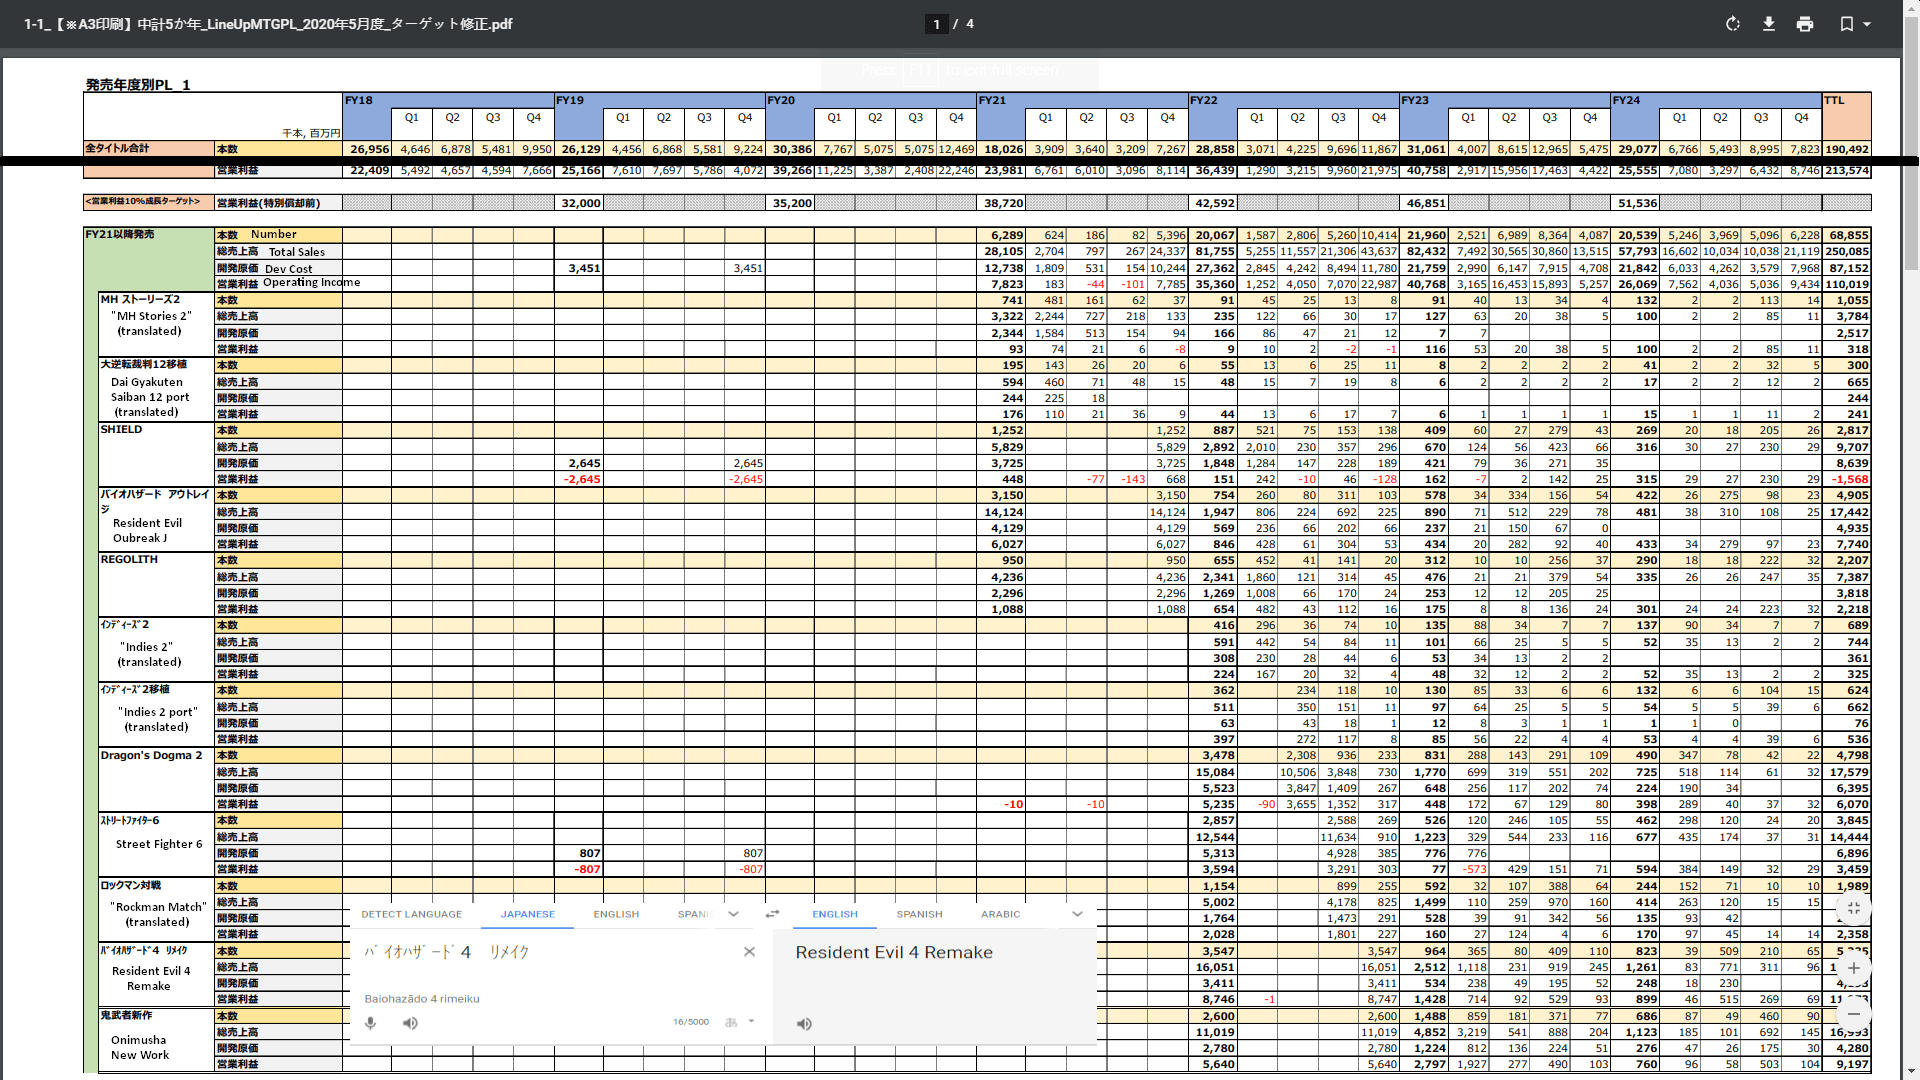Choose Arabic as target language
Viewport: 1920px width, 1080px height.
[x=1000, y=914]
